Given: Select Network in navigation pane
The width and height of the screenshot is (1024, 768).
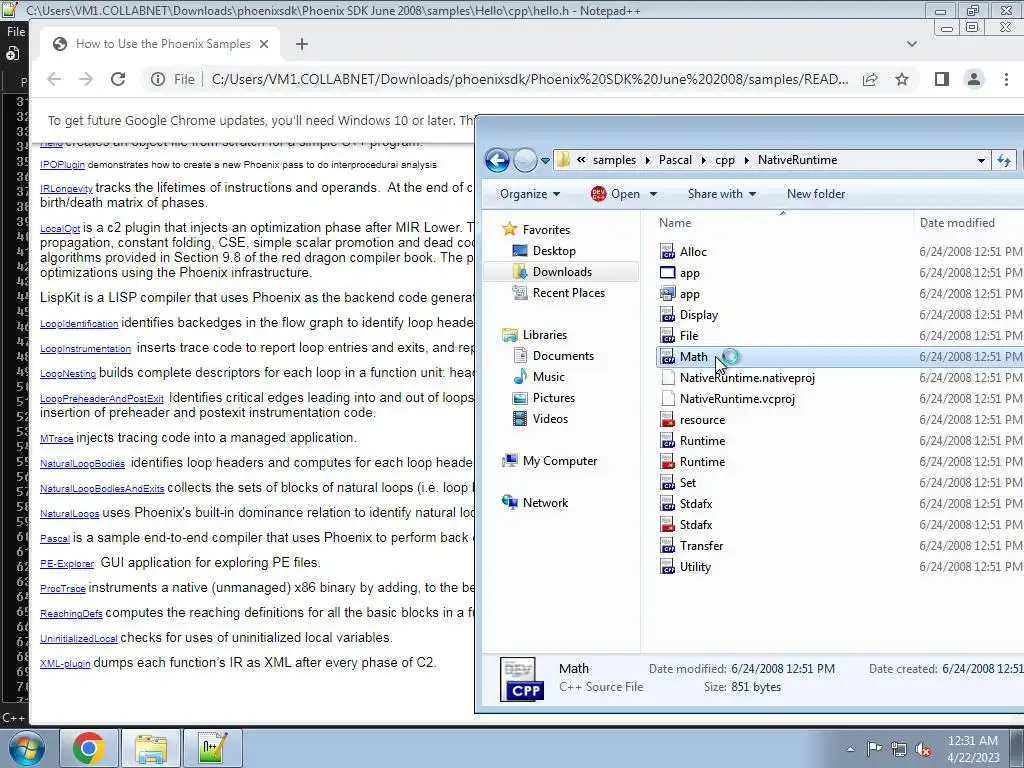Looking at the screenshot, I should [x=545, y=503].
